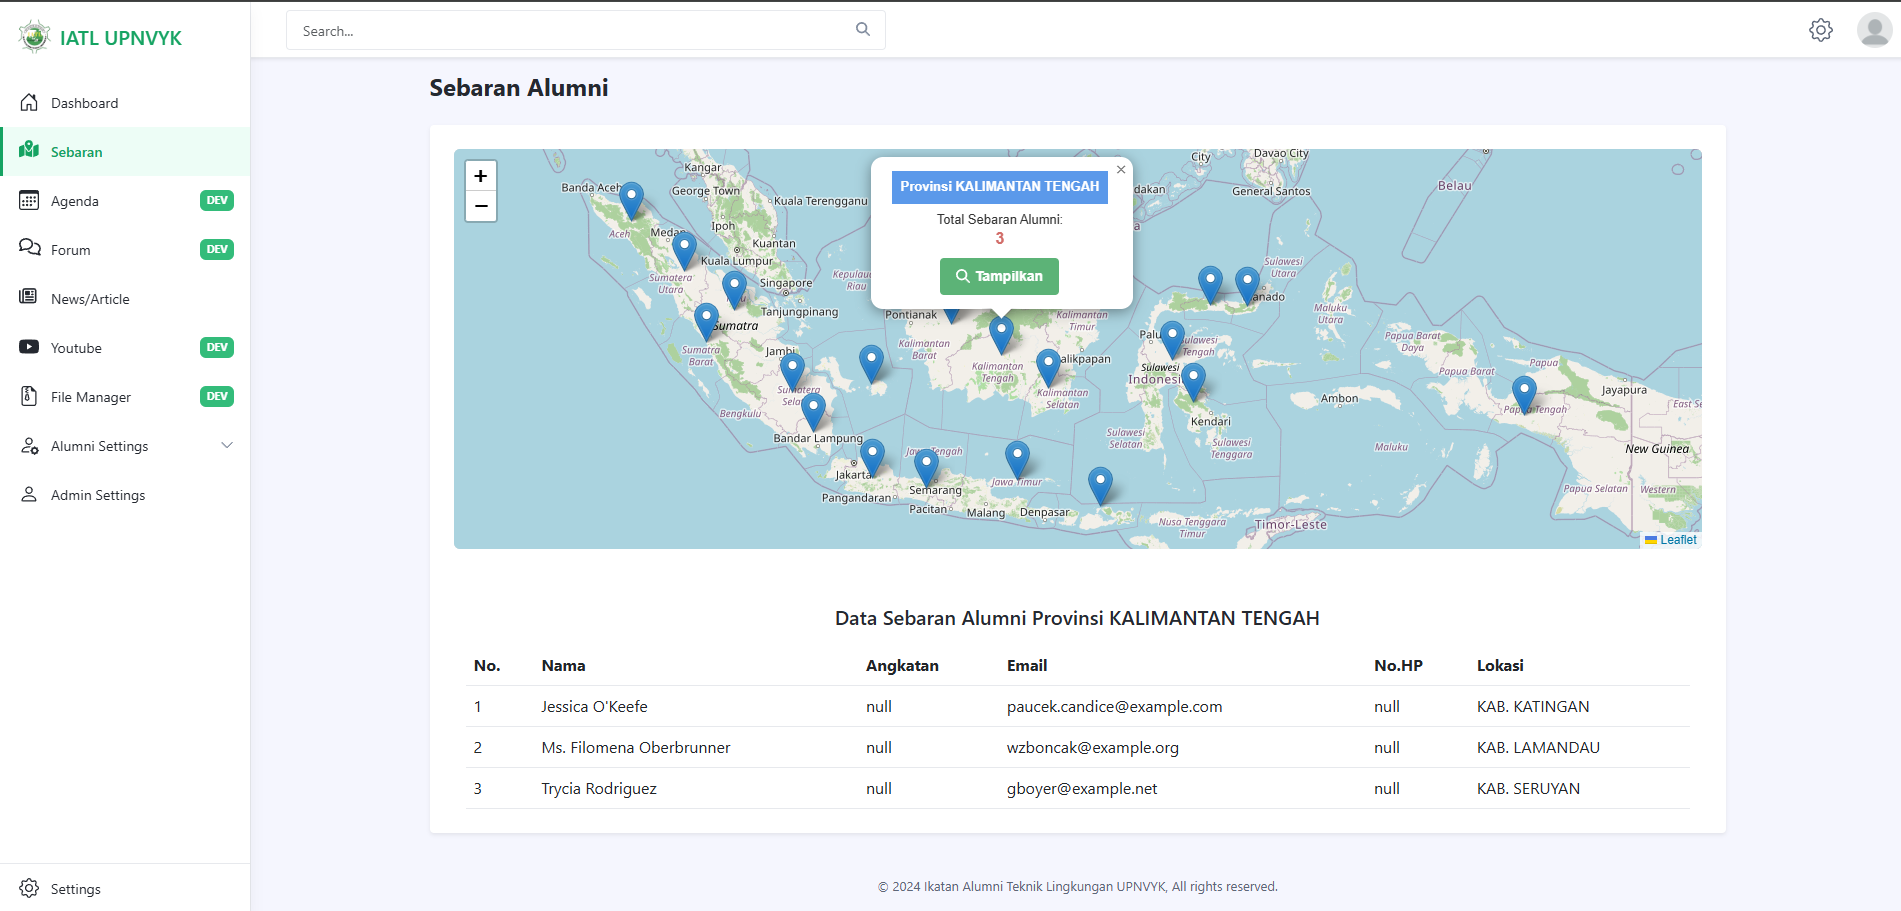This screenshot has height=911, width=1901.
Task: Click the map marker near Palu
Action: click(1172, 340)
